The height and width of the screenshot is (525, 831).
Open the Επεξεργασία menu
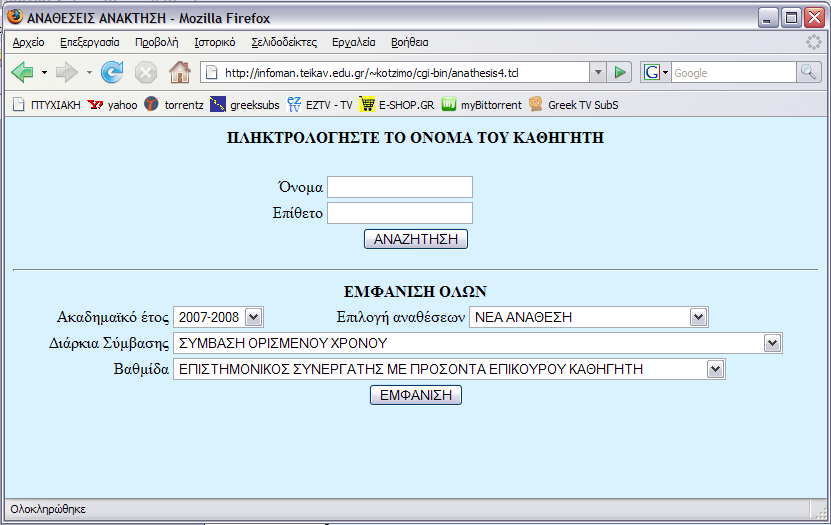90,42
